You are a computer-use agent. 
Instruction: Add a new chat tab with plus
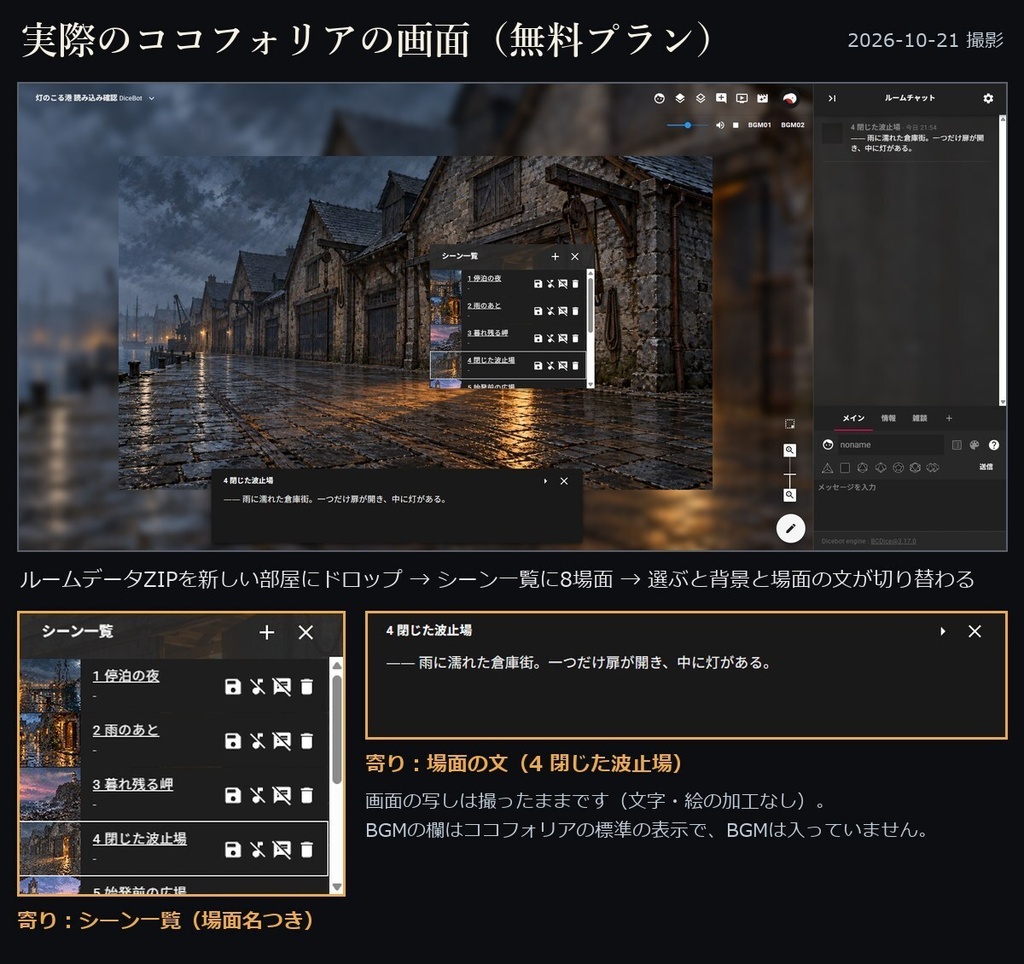[x=949, y=419]
